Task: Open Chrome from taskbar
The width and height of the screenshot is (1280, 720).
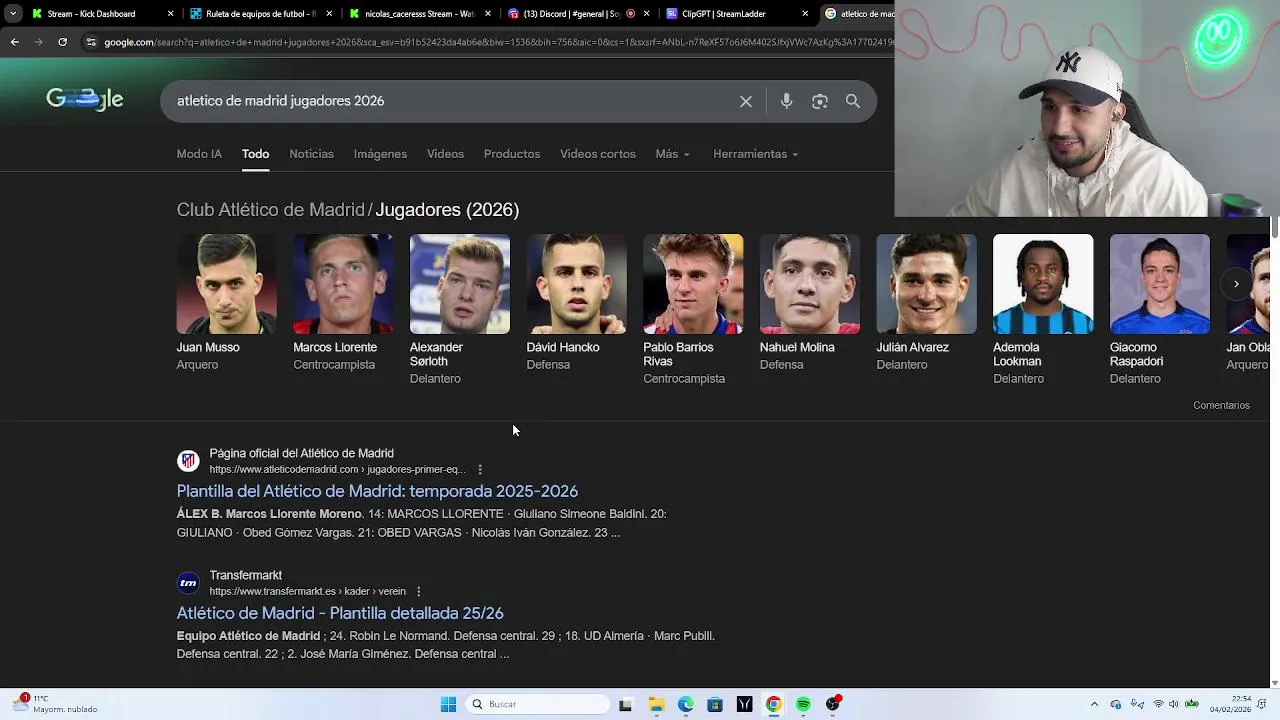Action: pyautogui.click(x=773, y=704)
